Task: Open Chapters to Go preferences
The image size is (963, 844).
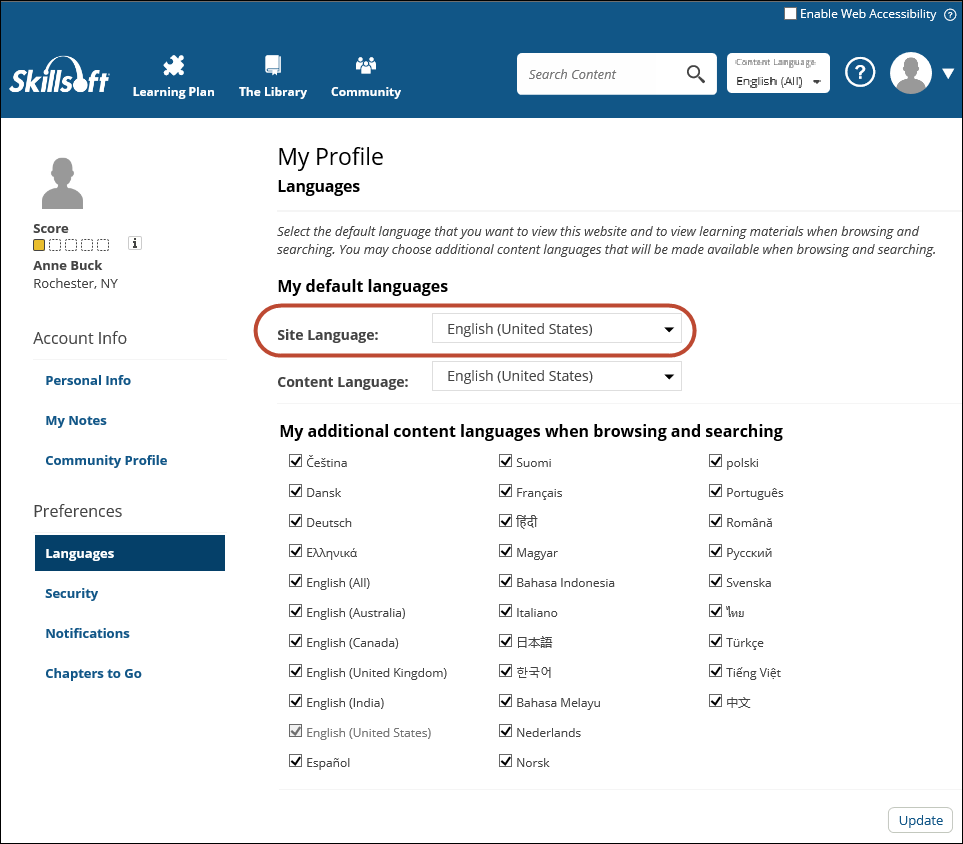Action: 93,673
